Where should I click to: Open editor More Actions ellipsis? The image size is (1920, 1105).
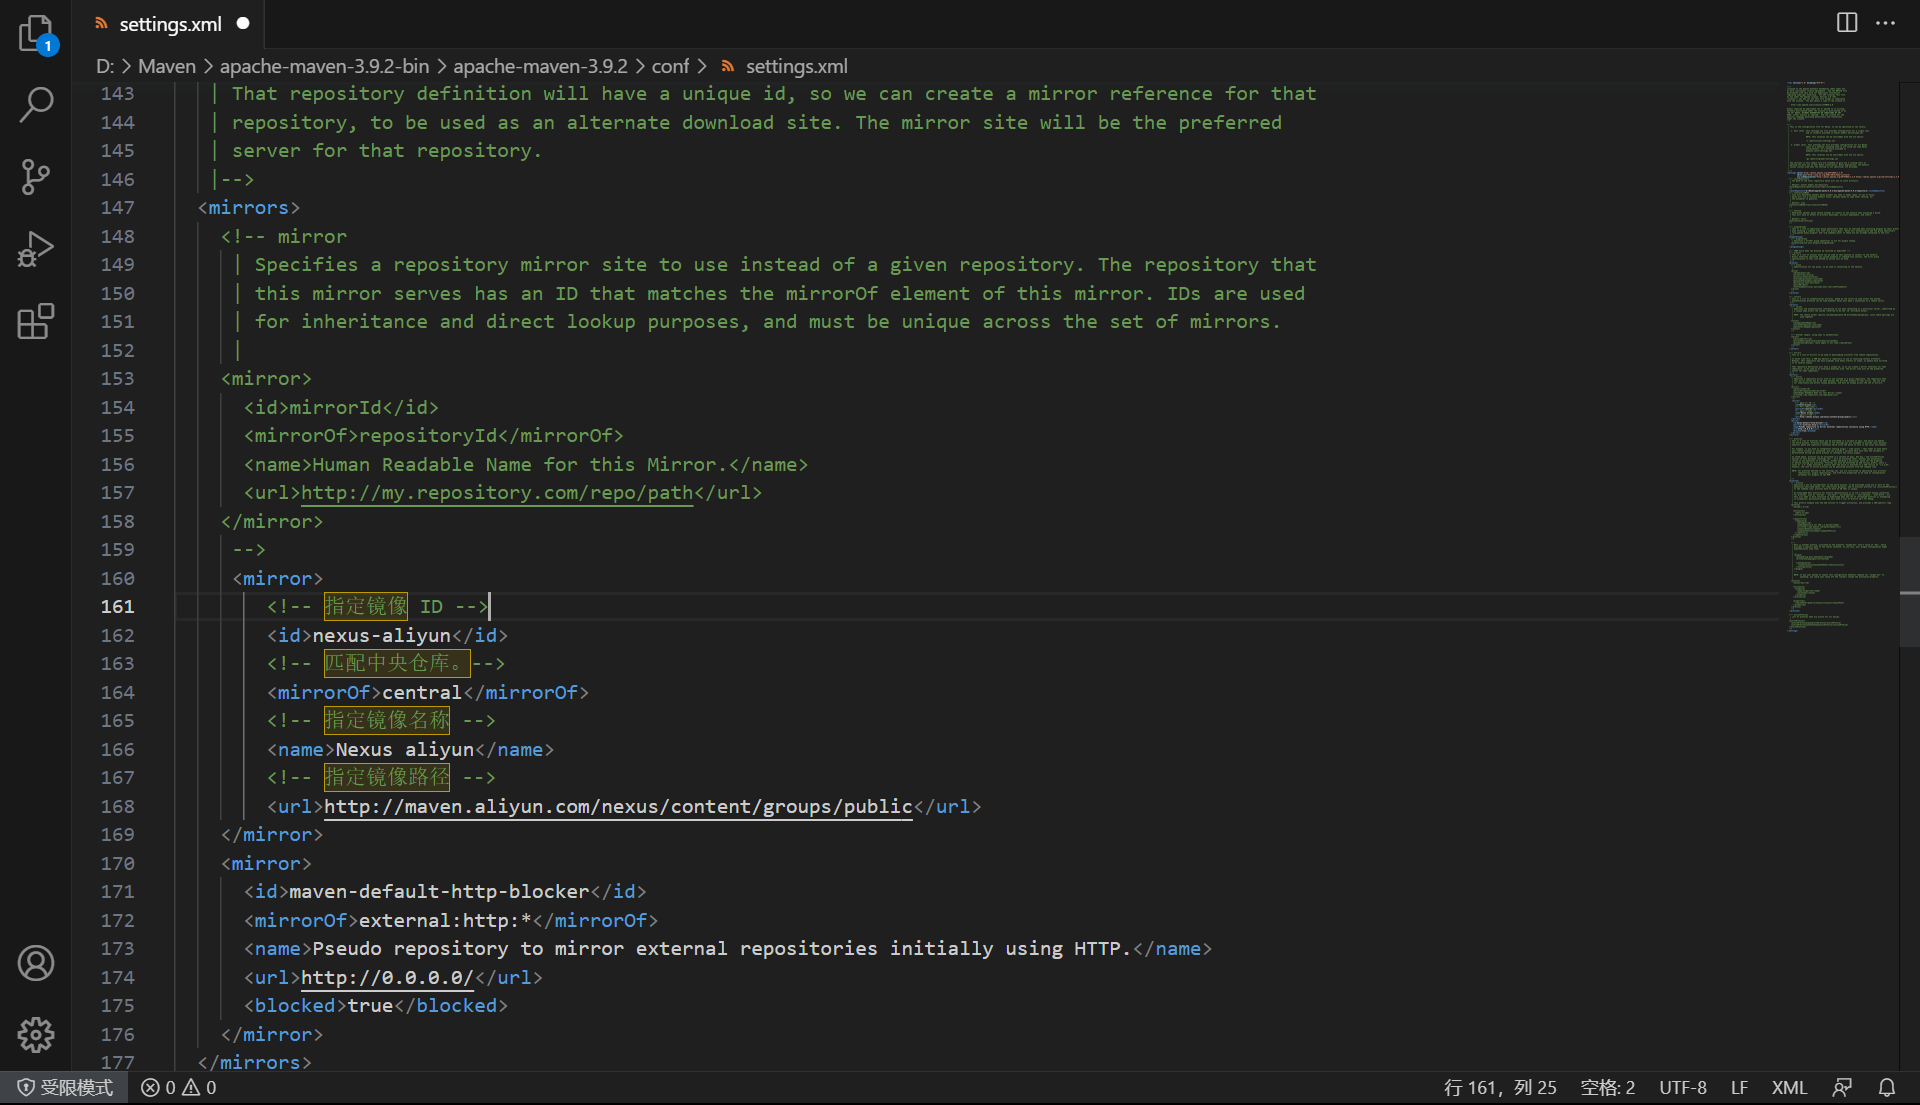click(1885, 23)
